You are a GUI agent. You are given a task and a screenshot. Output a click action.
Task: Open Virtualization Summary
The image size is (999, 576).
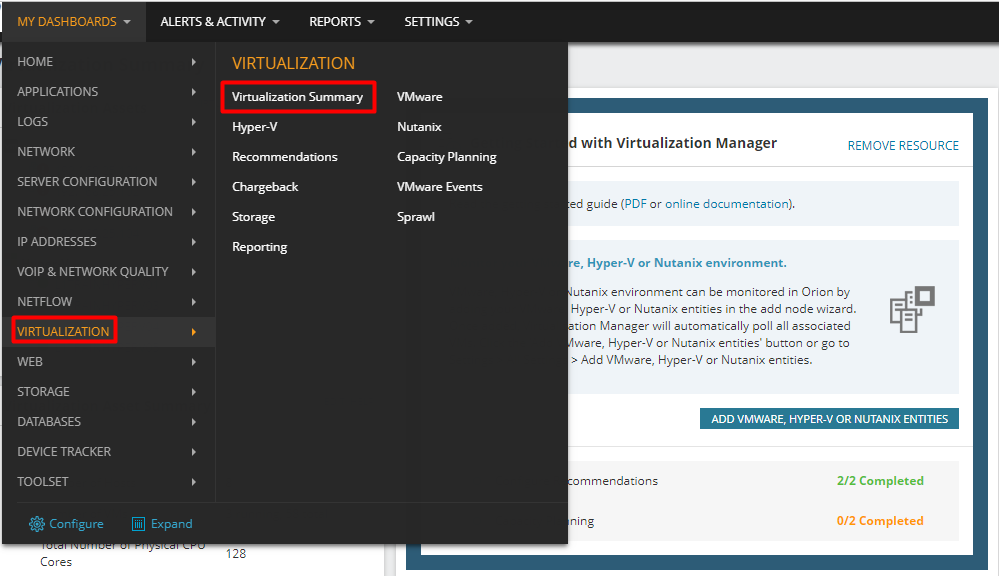pyautogui.click(x=298, y=97)
